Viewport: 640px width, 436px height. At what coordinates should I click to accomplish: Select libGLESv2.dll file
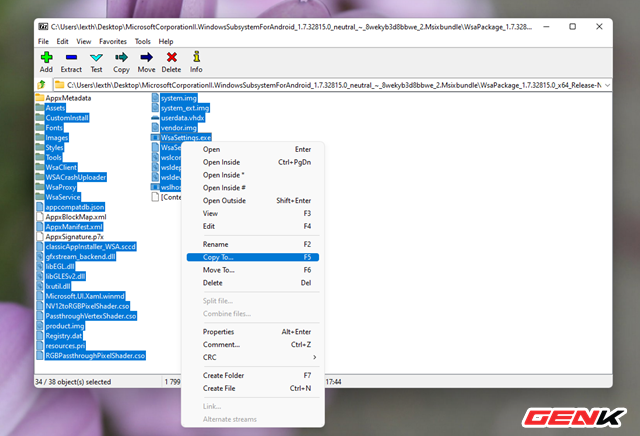tap(65, 276)
